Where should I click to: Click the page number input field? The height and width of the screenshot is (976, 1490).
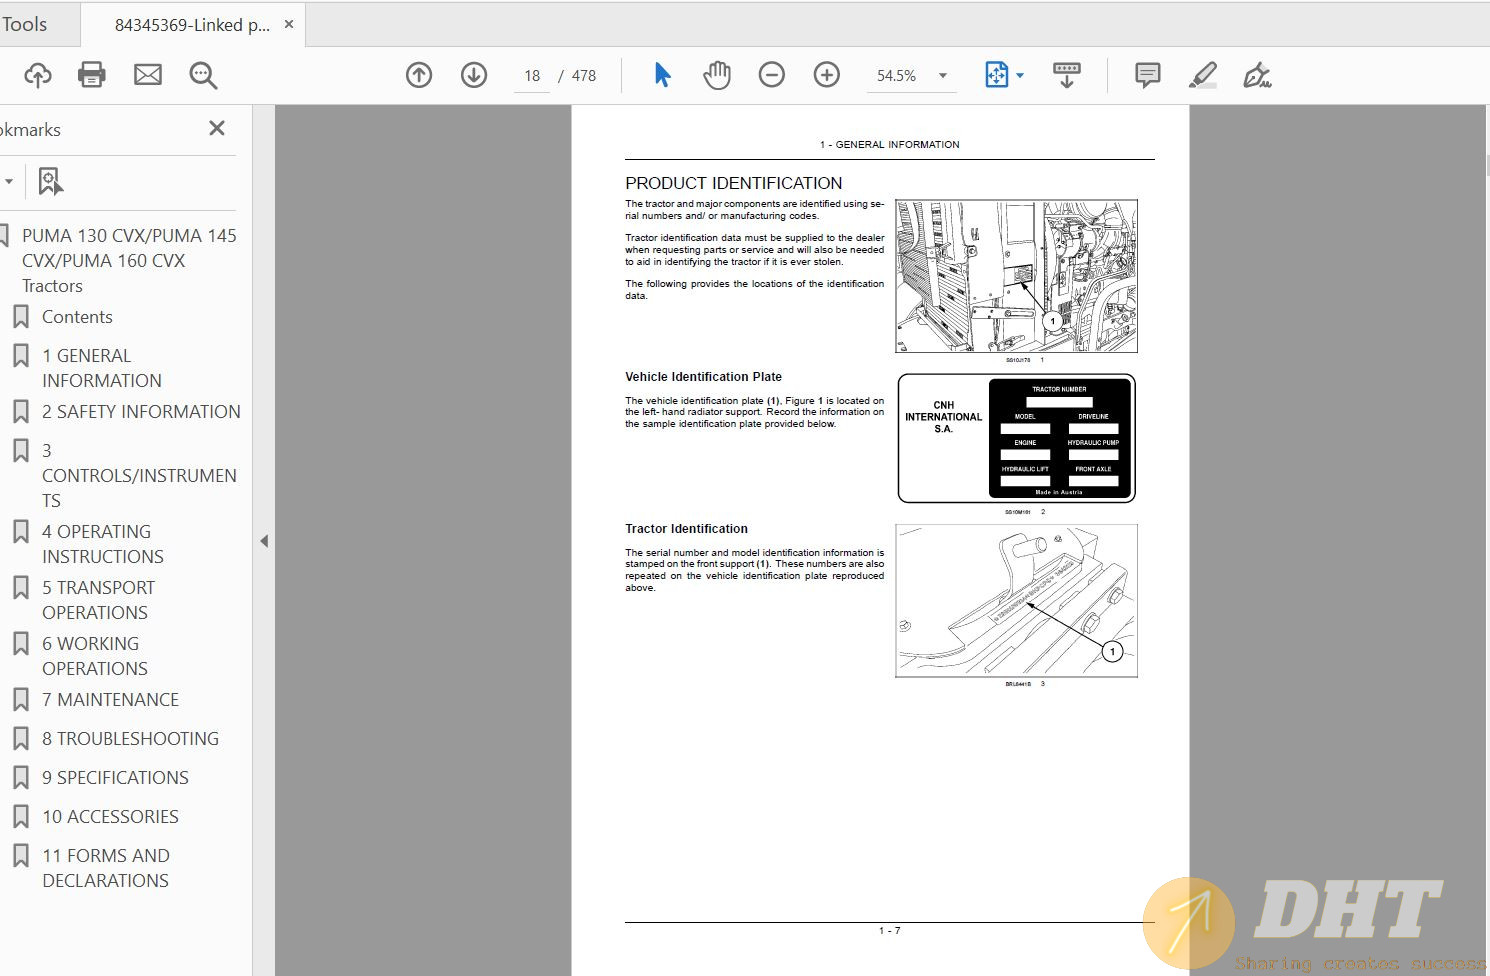(x=532, y=76)
